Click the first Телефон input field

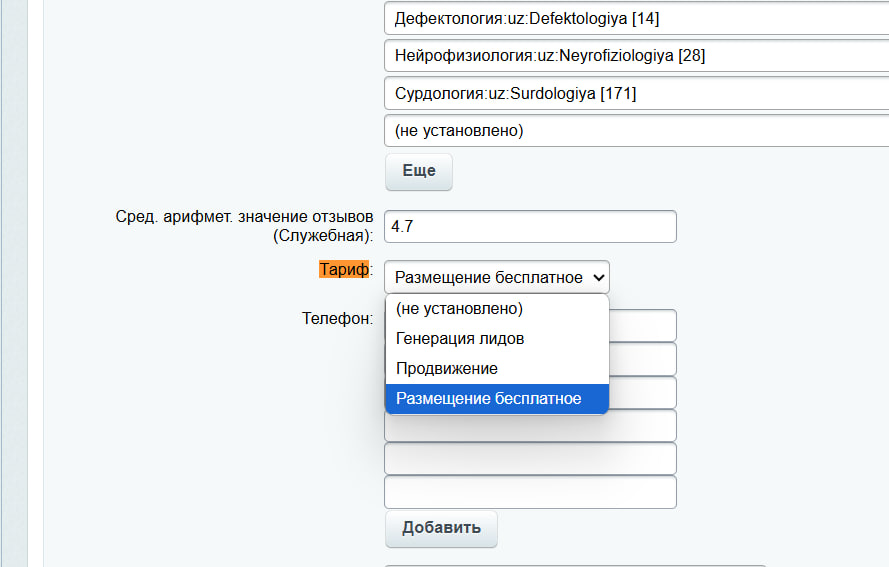coord(642,324)
